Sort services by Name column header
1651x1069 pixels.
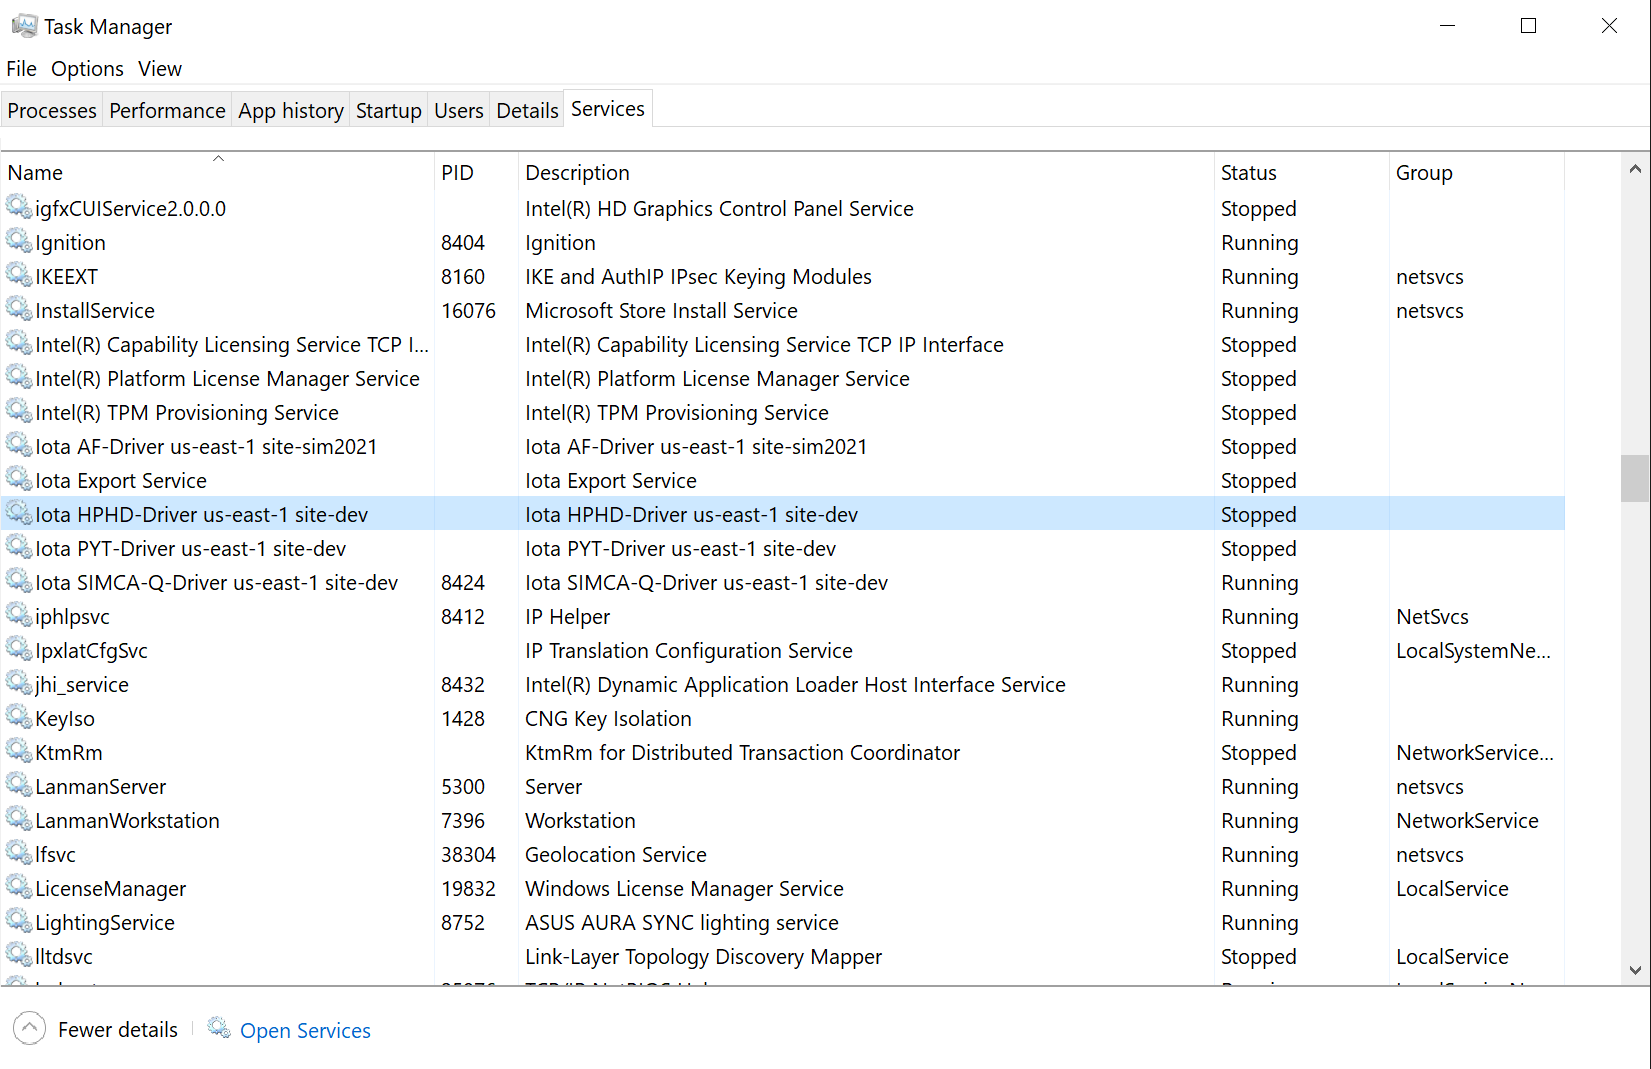(x=218, y=172)
